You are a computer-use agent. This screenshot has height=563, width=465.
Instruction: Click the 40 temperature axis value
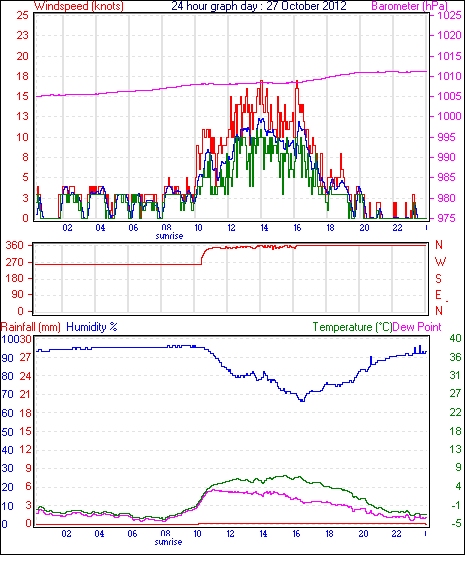point(455,338)
